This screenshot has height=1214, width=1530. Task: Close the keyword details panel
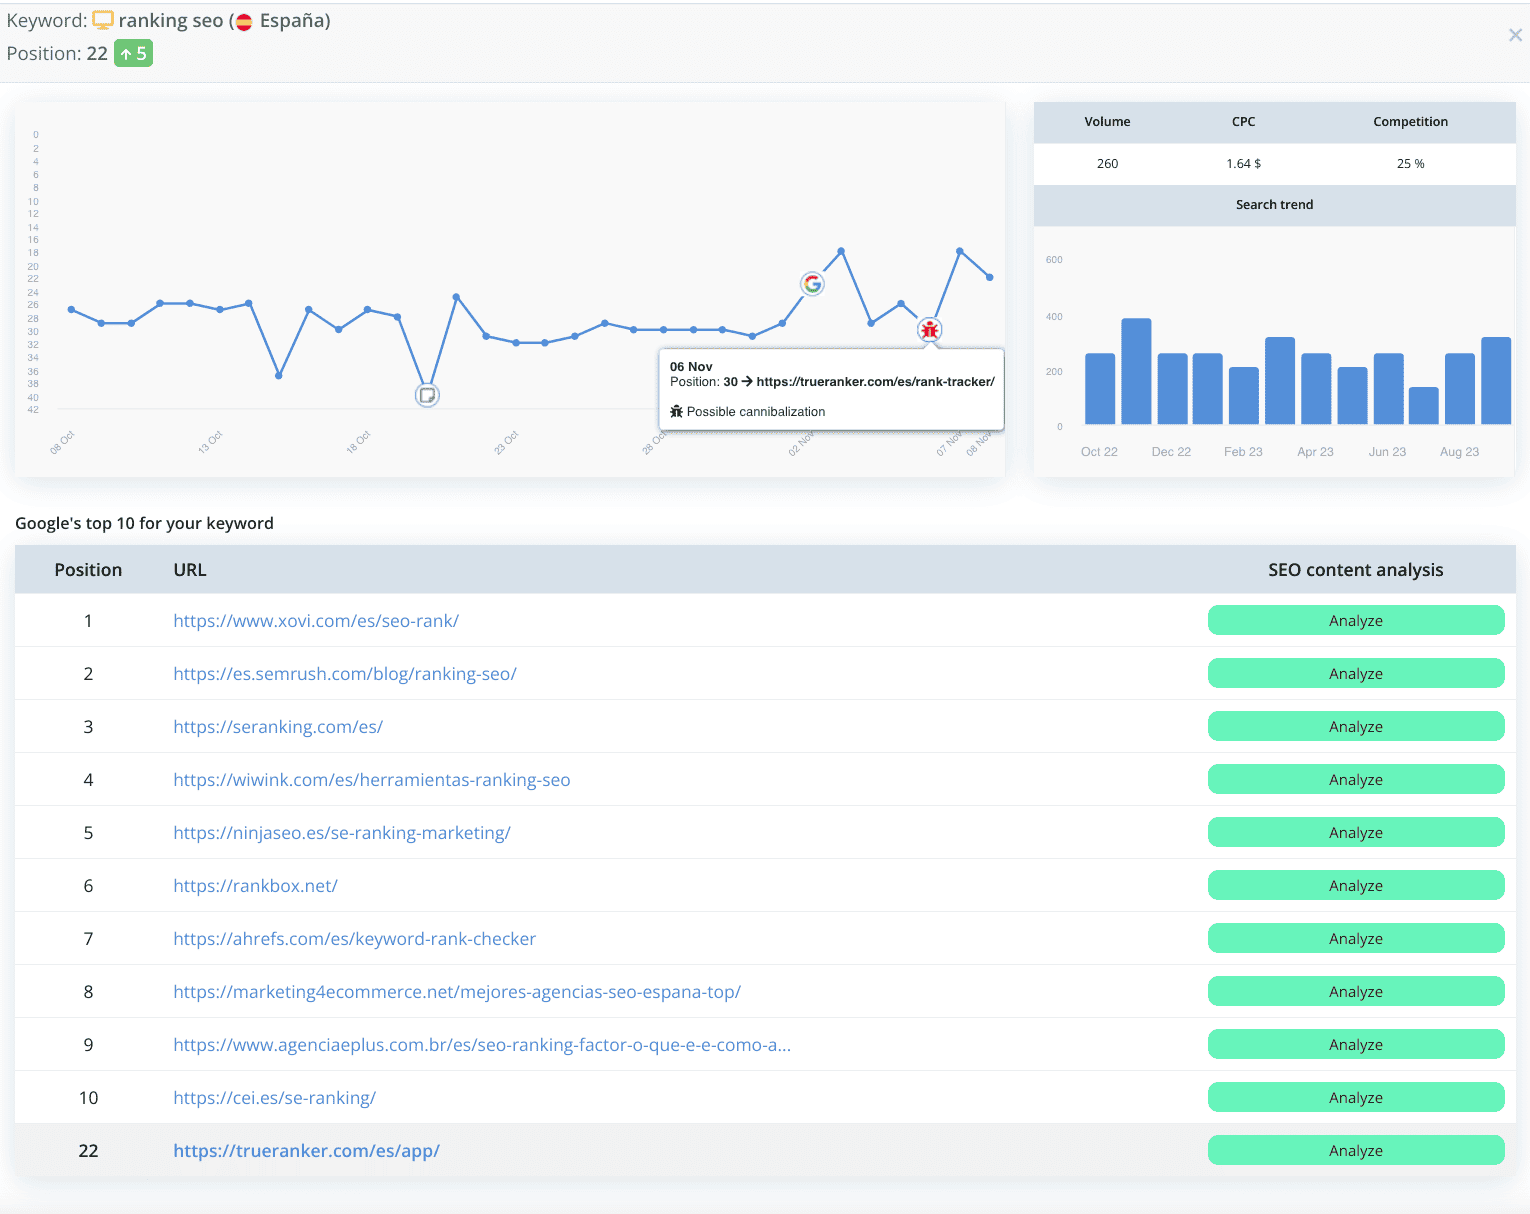tap(1514, 35)
